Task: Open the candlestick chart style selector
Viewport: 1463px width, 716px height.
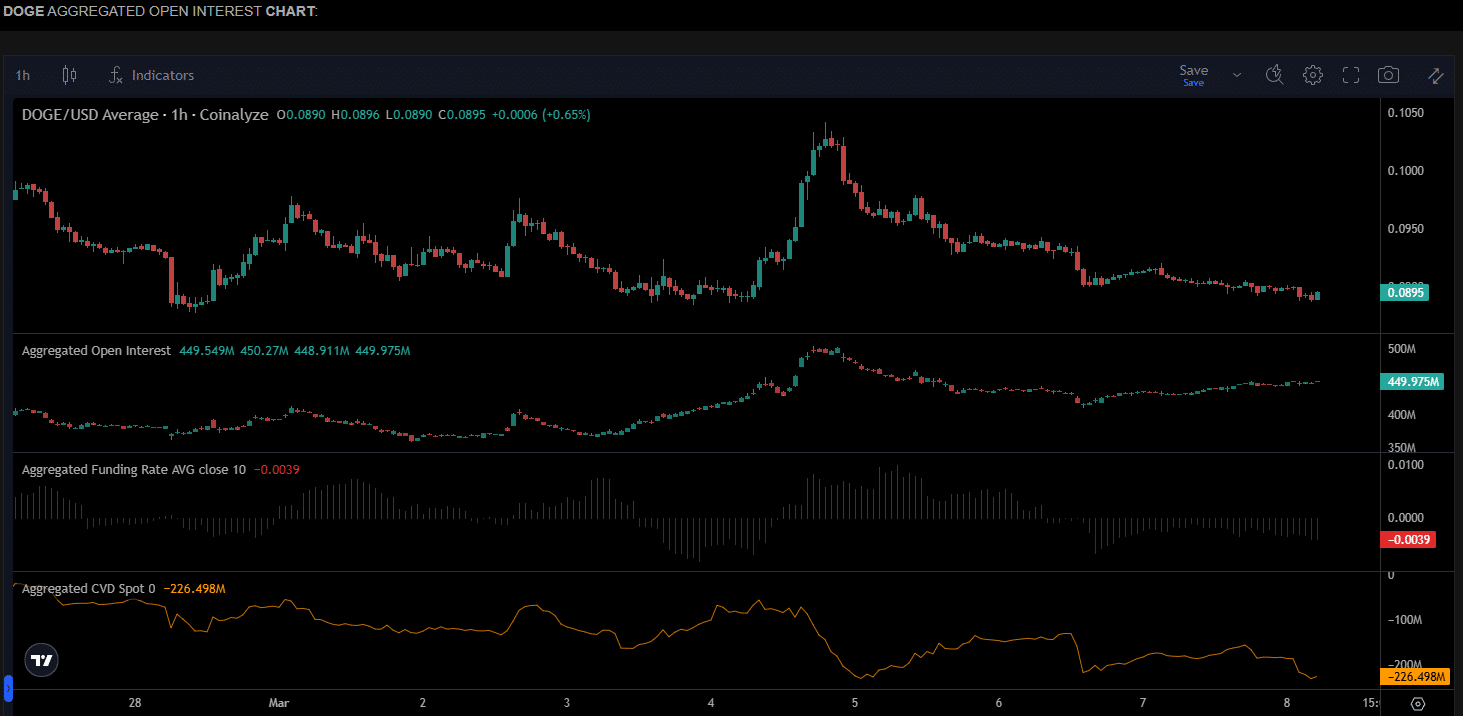Action: click(69, 75)
